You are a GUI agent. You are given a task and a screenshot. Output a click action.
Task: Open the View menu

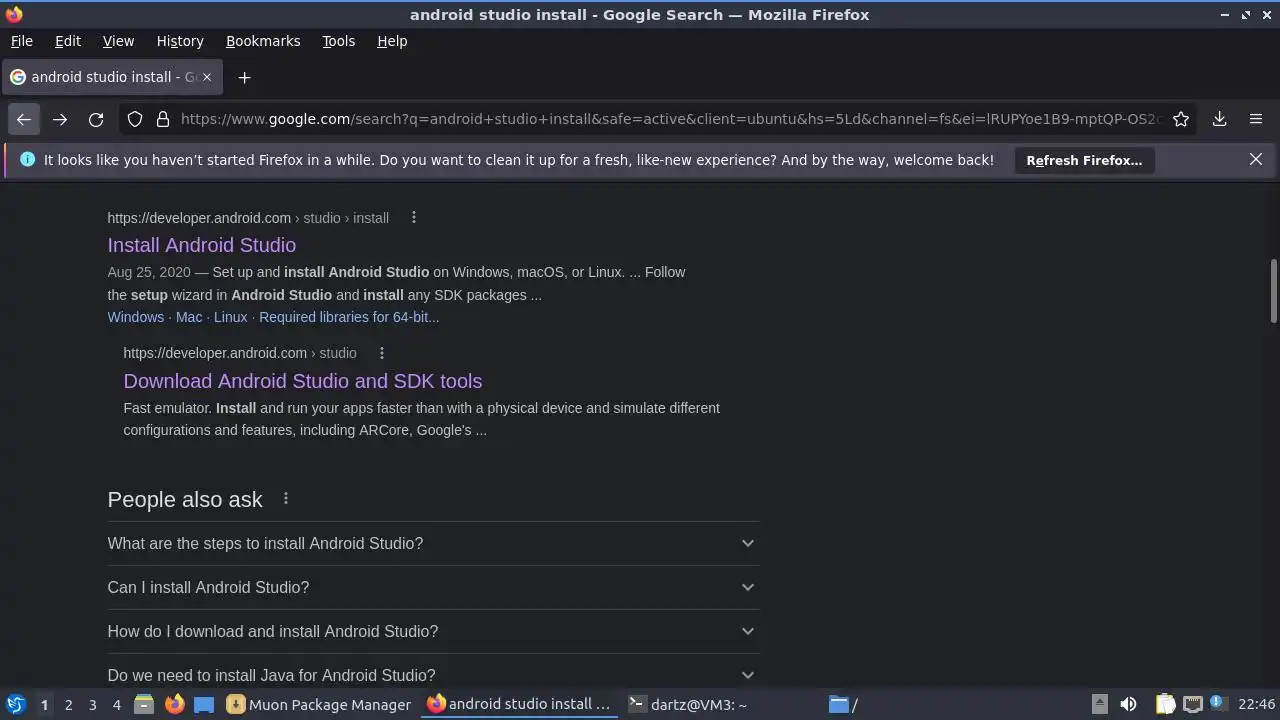(x=118, y=41)
